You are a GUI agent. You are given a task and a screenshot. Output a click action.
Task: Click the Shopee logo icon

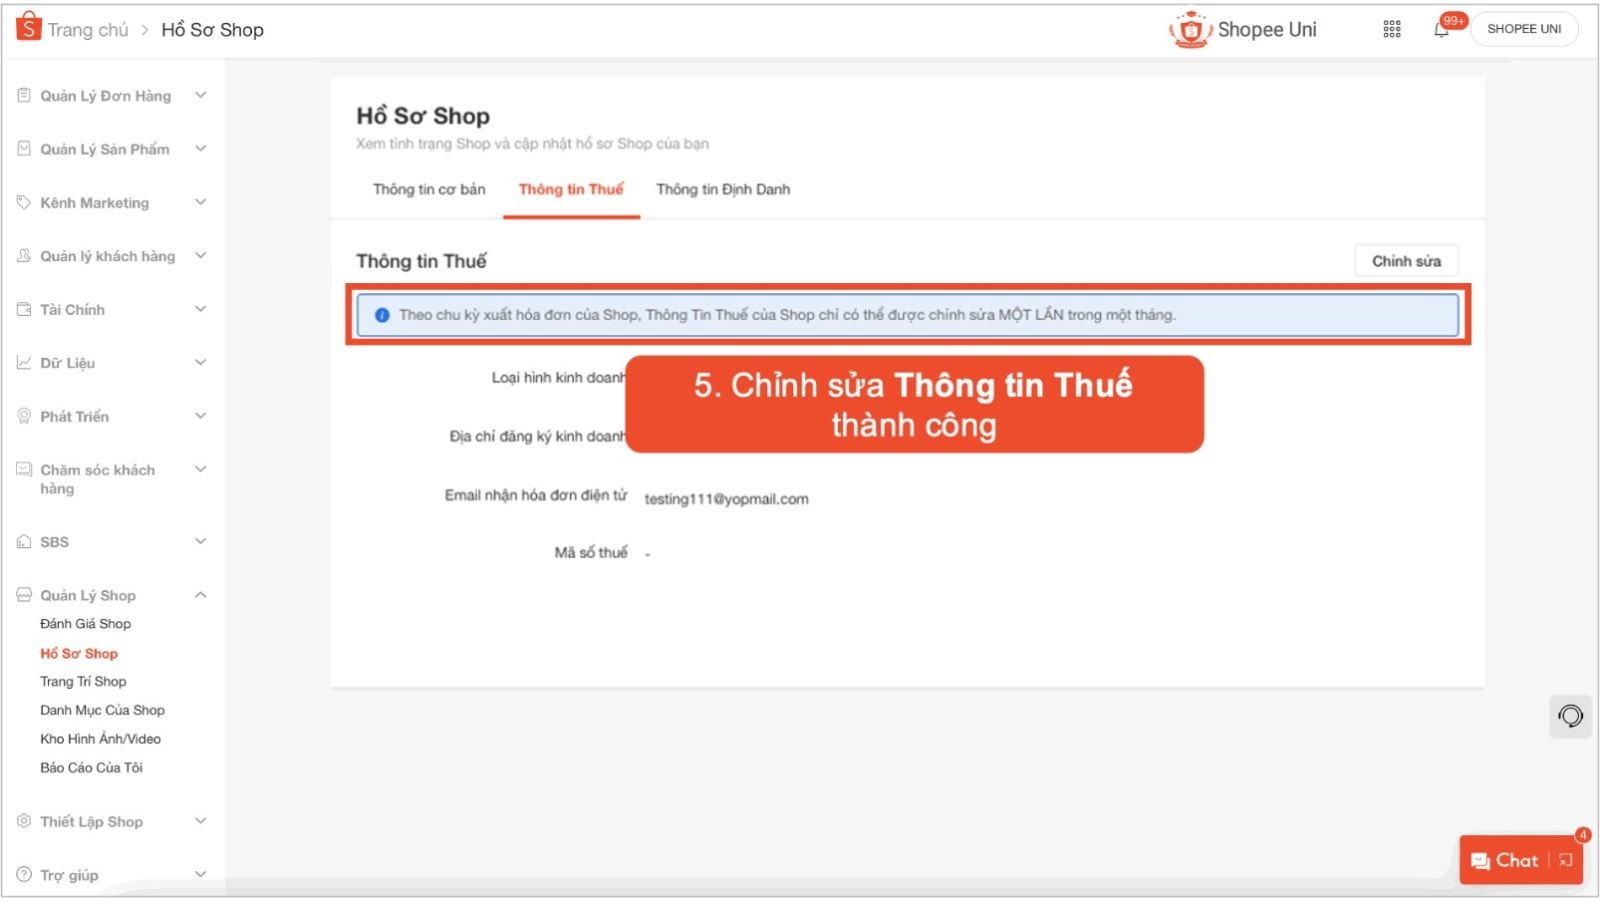point(29,27)
